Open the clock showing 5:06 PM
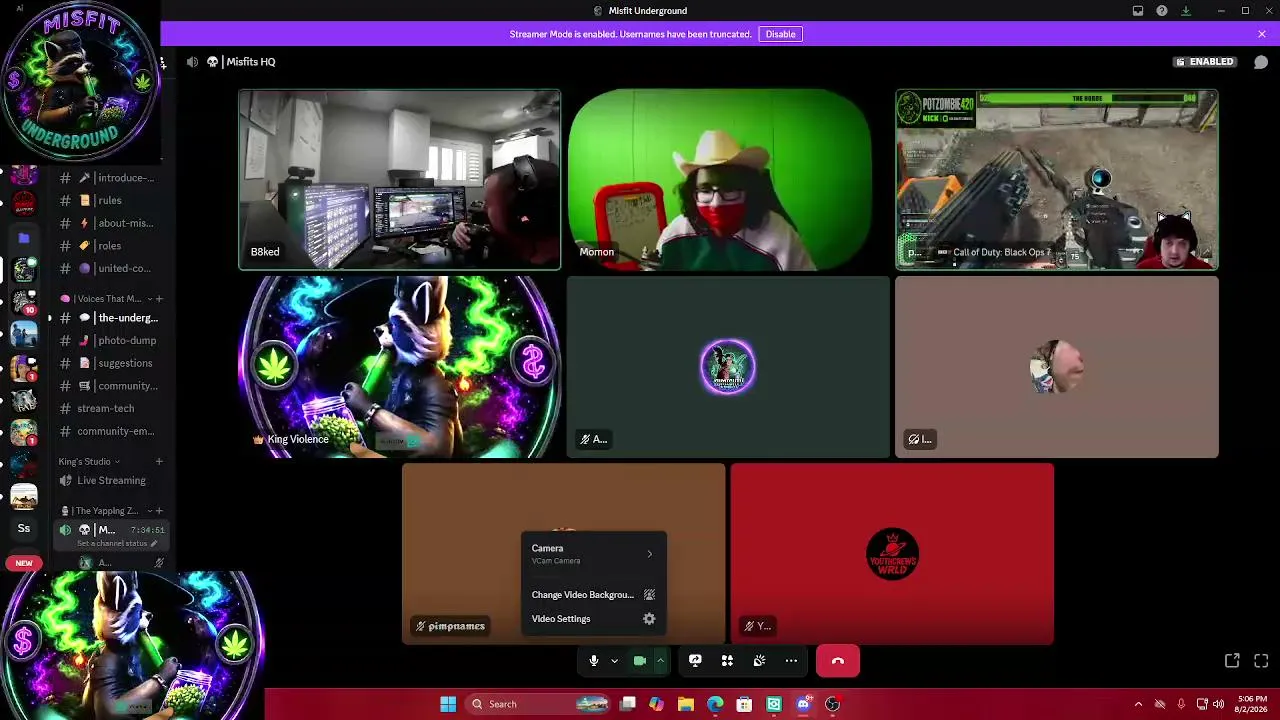Screen dimensions: 1280x720 pyautogui.click(x=1252, y=704)
